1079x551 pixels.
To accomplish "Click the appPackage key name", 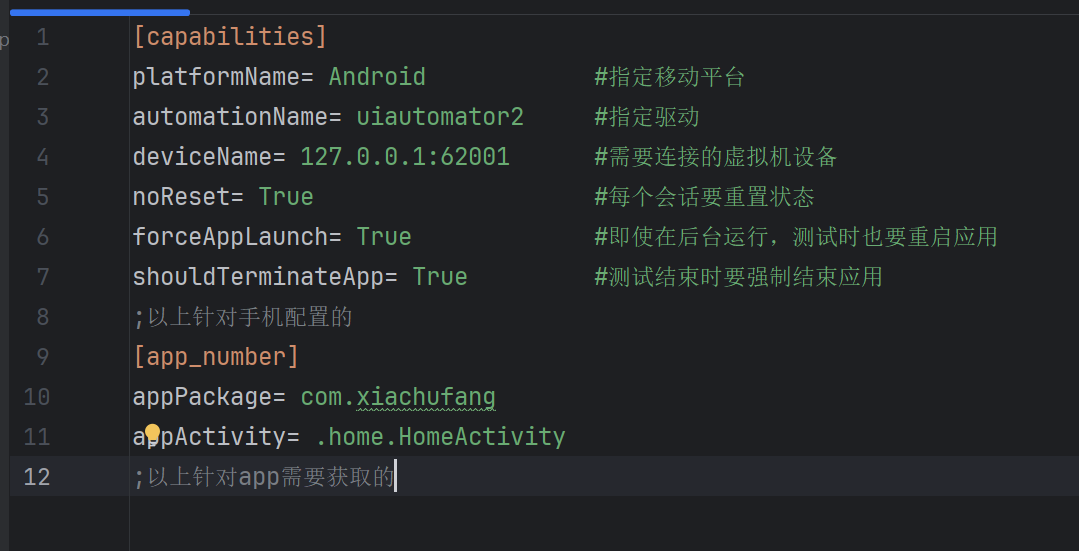I will click(202, 397).
